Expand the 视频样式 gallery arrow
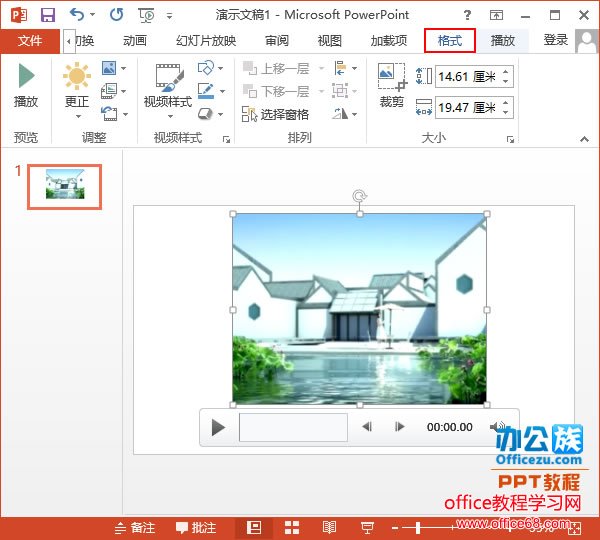600x540 pixels. [x=170, y=116]
